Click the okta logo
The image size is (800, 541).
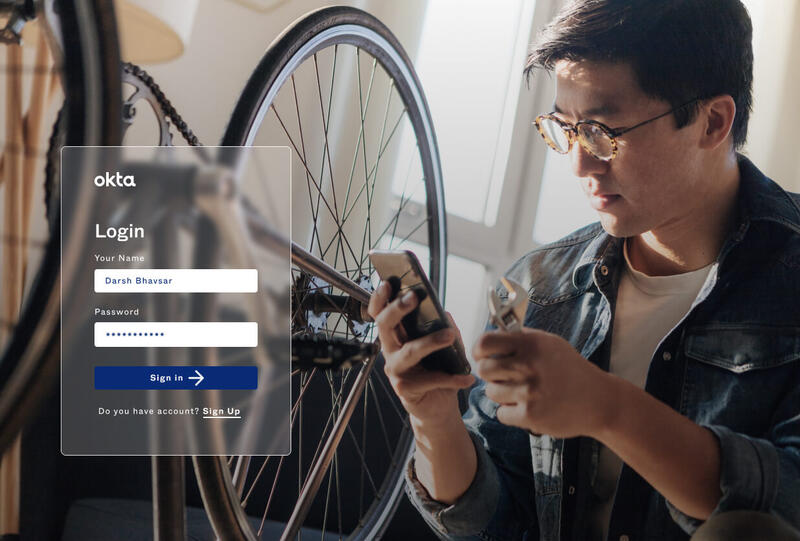click(x=115, y=180)
